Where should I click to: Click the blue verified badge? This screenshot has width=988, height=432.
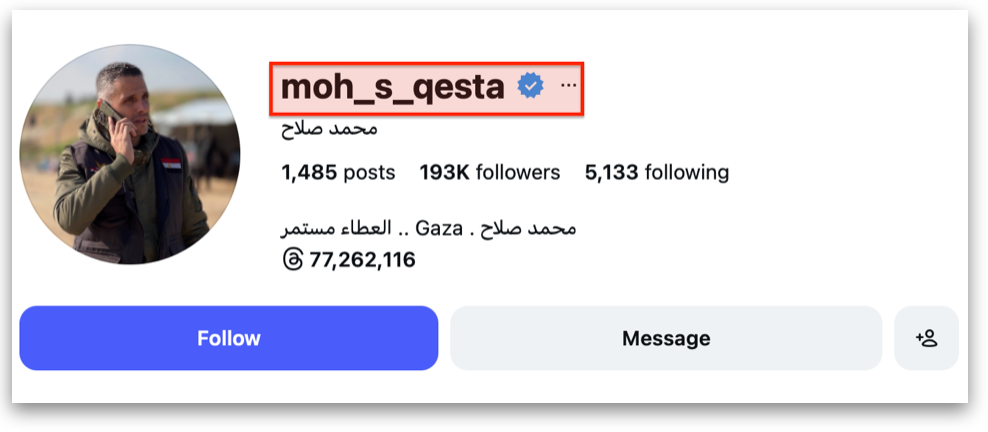(530, 87)
